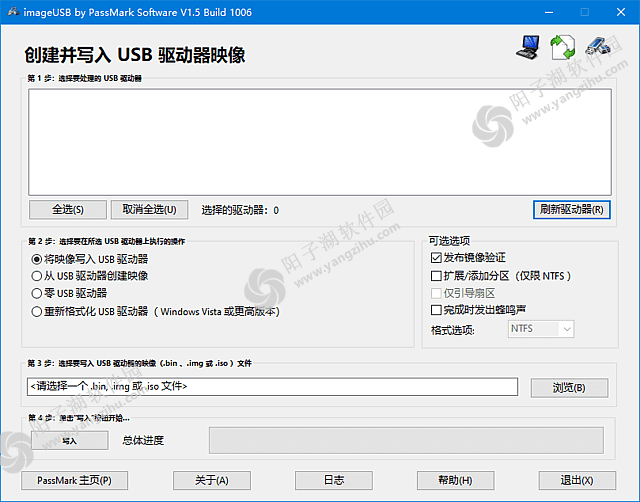Image resolution: width=640 pixels, height=502 pixels.
Task: Click the 帮助(H) help button
Action: pyautogui.click(x=456, y=480)
